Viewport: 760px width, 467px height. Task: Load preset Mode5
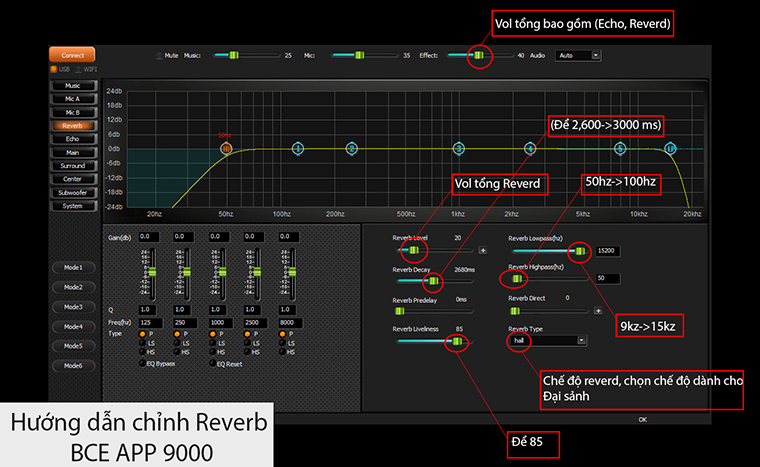click(73, 346)
